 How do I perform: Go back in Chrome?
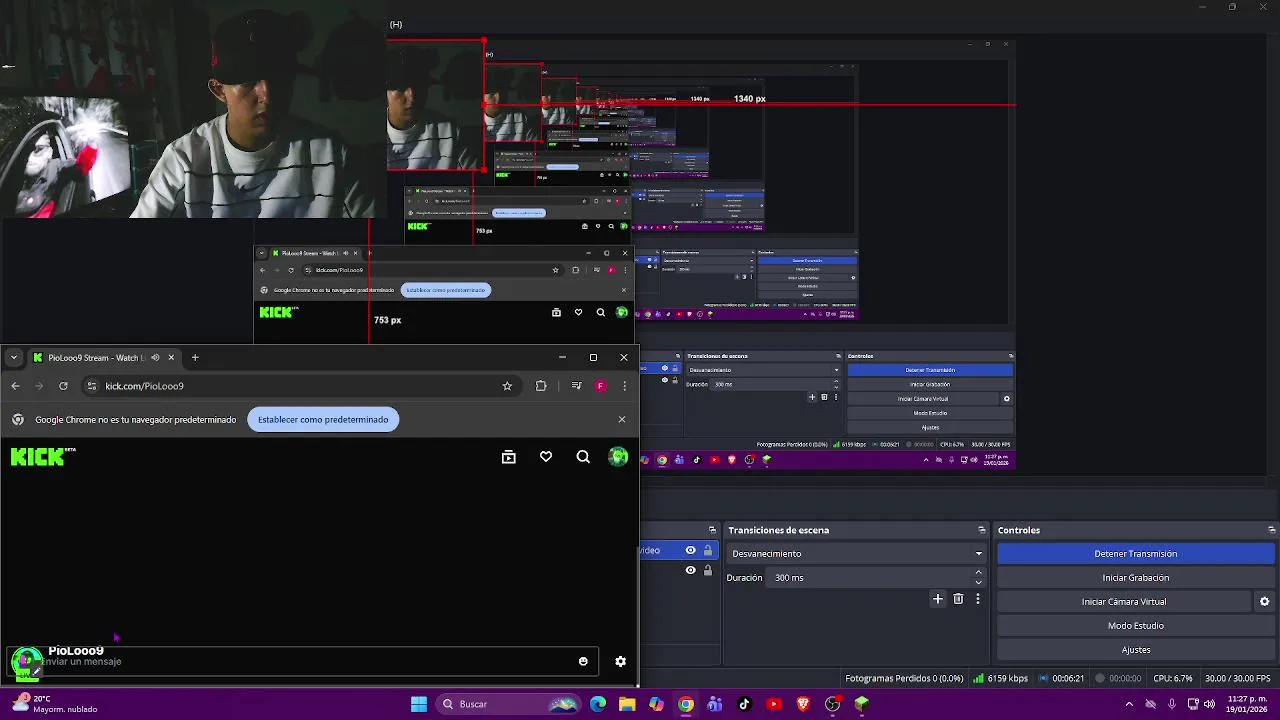tap(15, 386)
